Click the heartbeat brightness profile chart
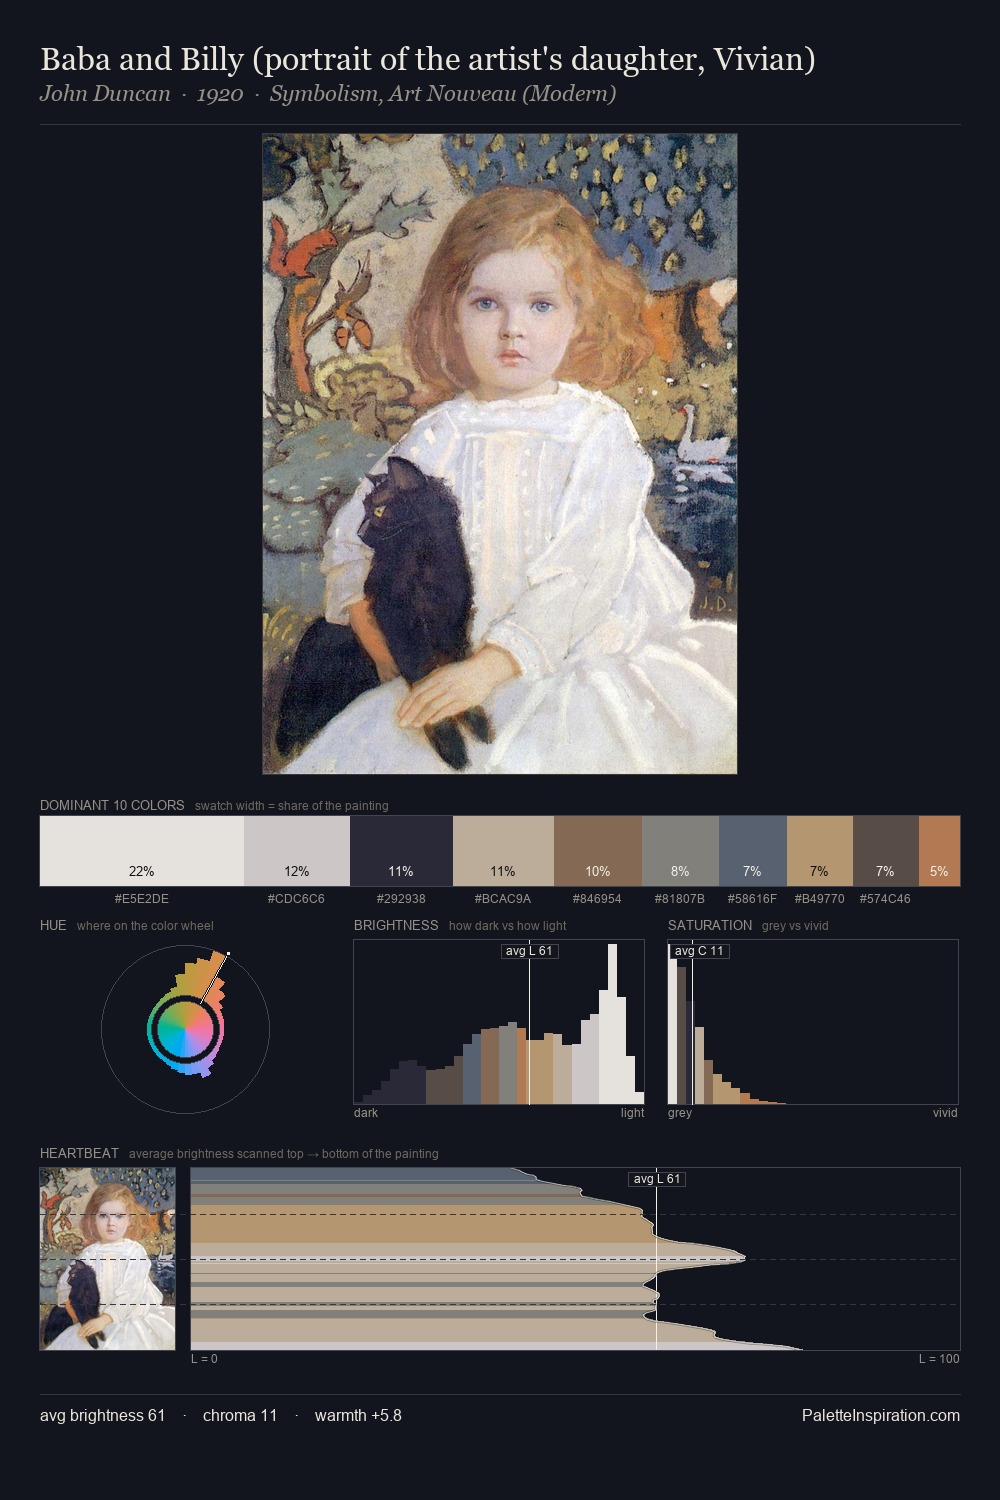Screen dimensions: 1000x1500 click(575, 1259)
